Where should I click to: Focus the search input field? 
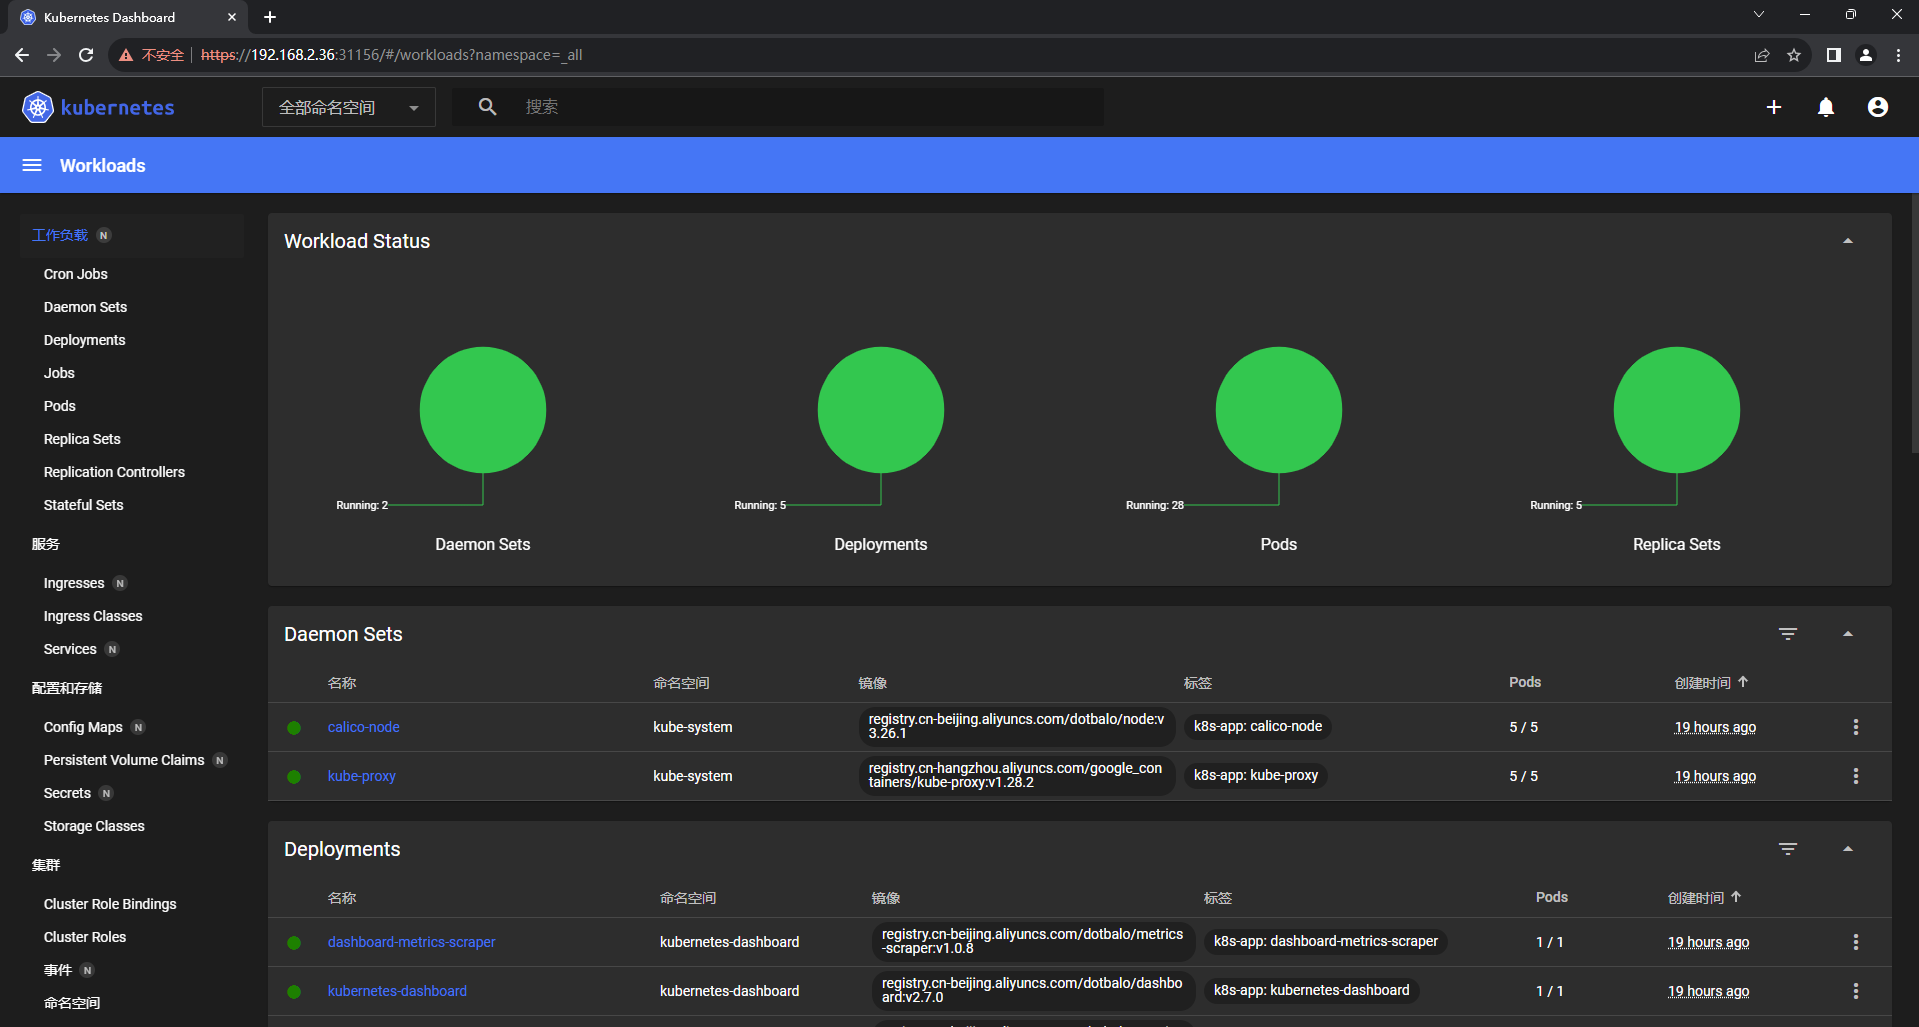(x=808, y=107)
